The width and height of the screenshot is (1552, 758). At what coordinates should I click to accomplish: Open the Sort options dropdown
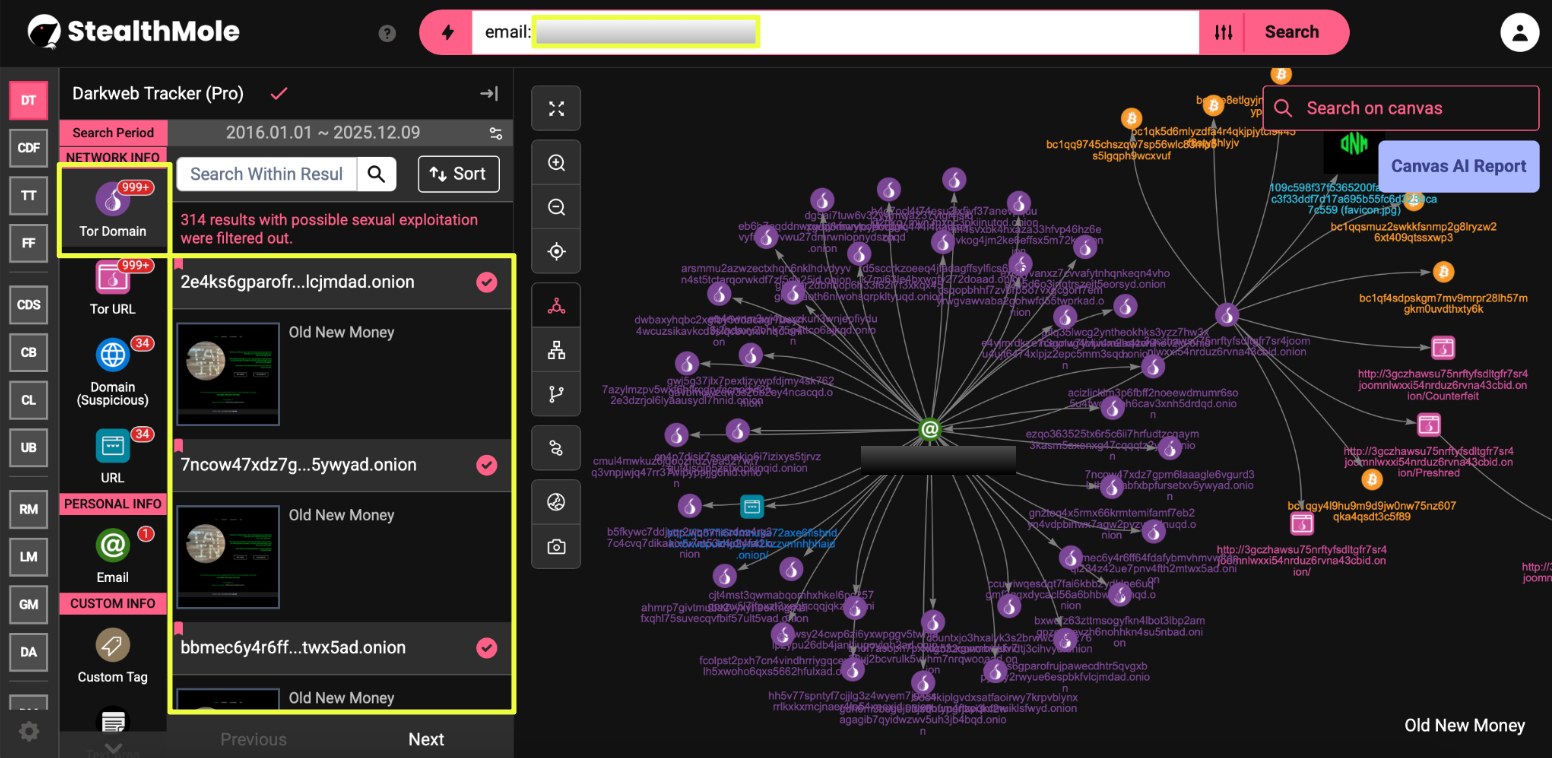[457, 174]
